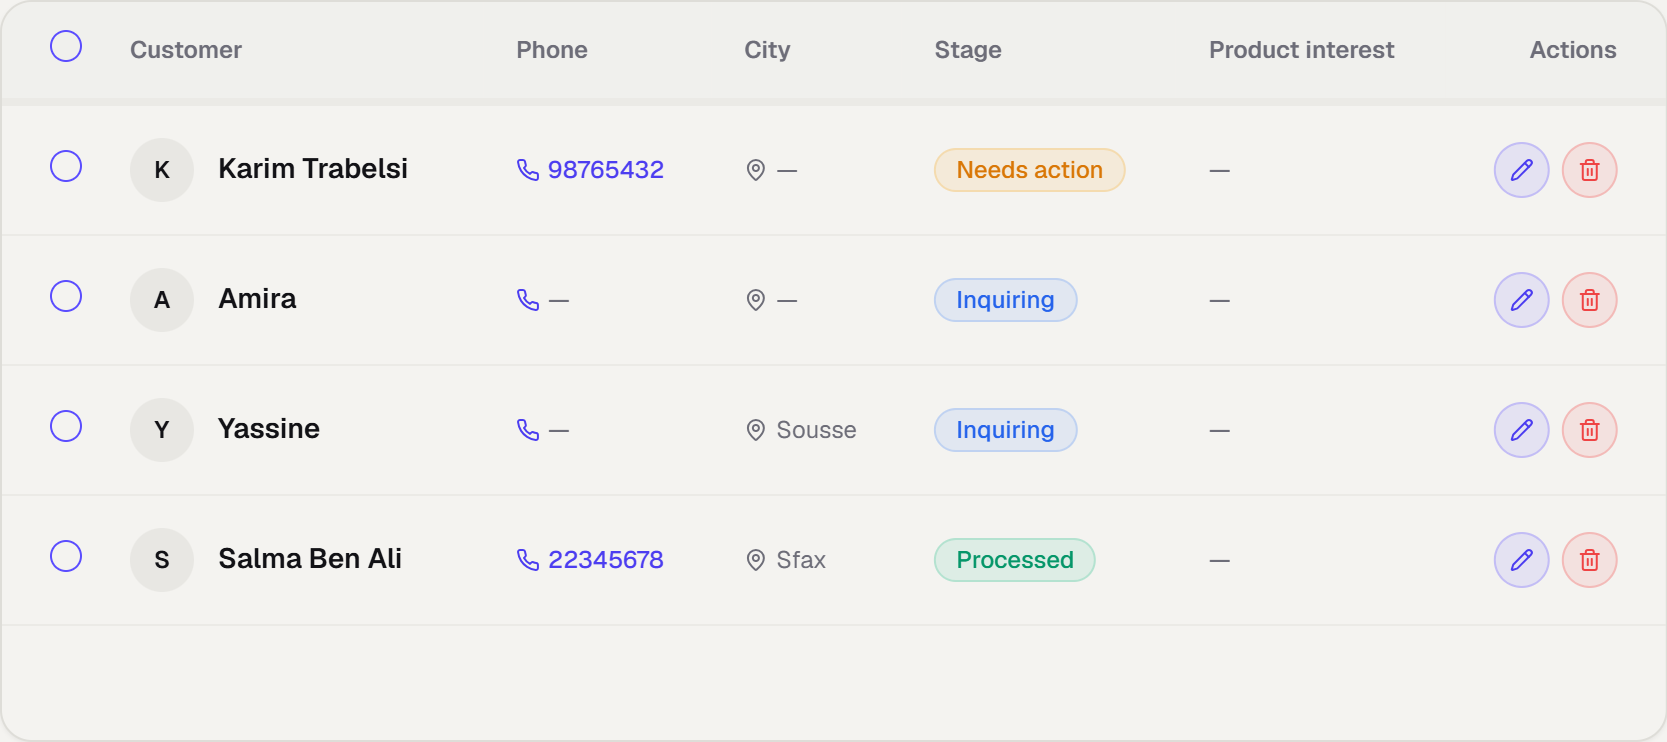The width and height of the screenshot is (1667, 742).
Task: Delete the Karim Trabelsi row
Action: (1589, 170)
